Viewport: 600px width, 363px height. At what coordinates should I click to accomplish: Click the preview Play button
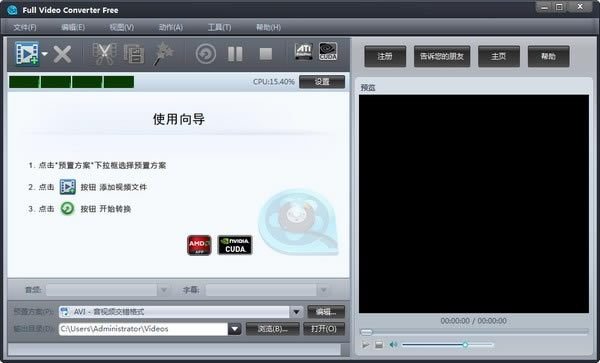click(366, 345)
